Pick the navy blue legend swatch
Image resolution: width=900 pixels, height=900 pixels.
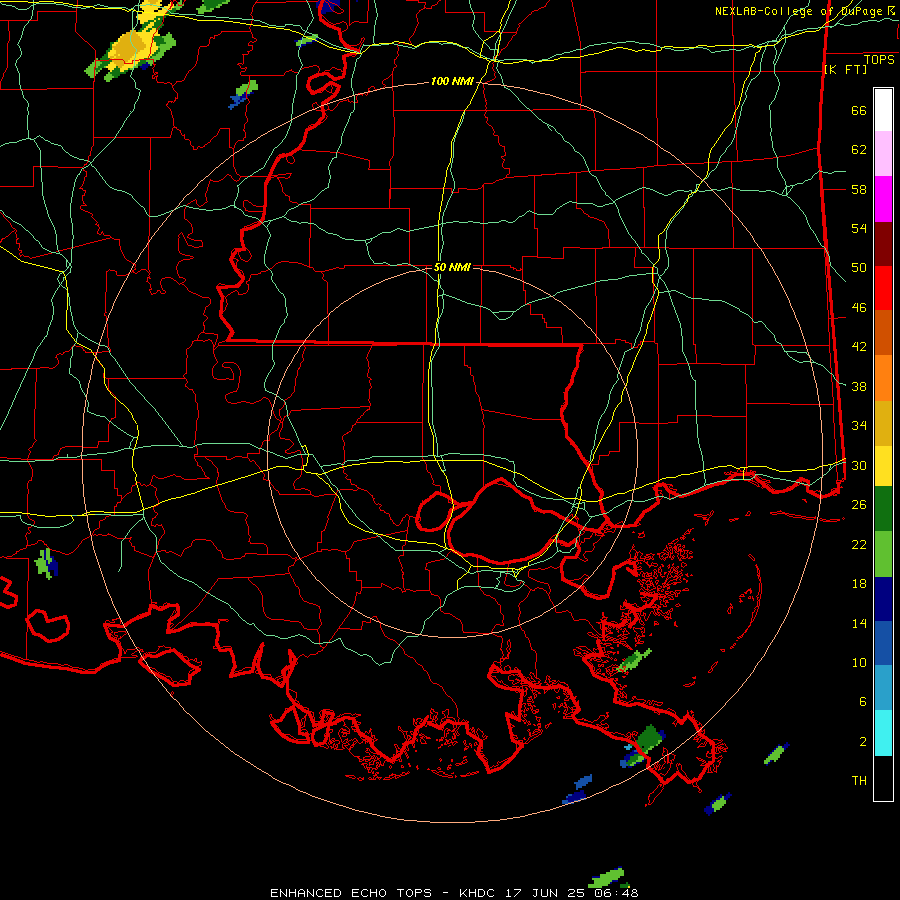click(883, 599)
